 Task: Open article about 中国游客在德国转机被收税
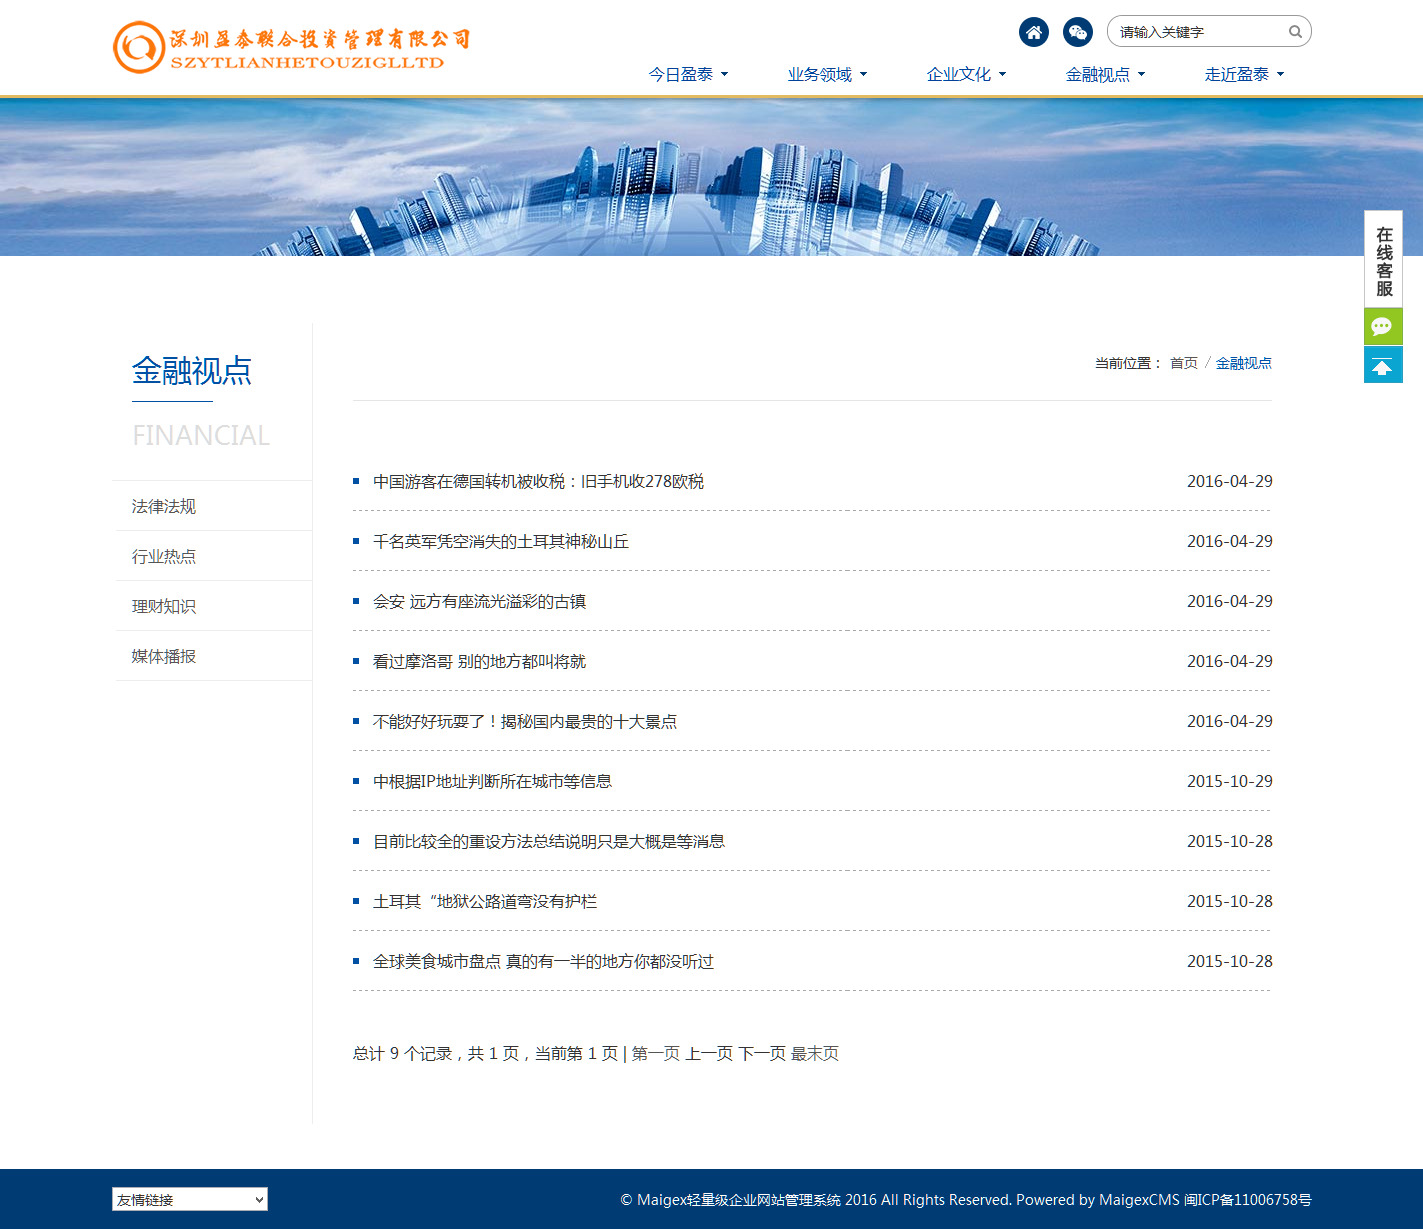point(538,481)
